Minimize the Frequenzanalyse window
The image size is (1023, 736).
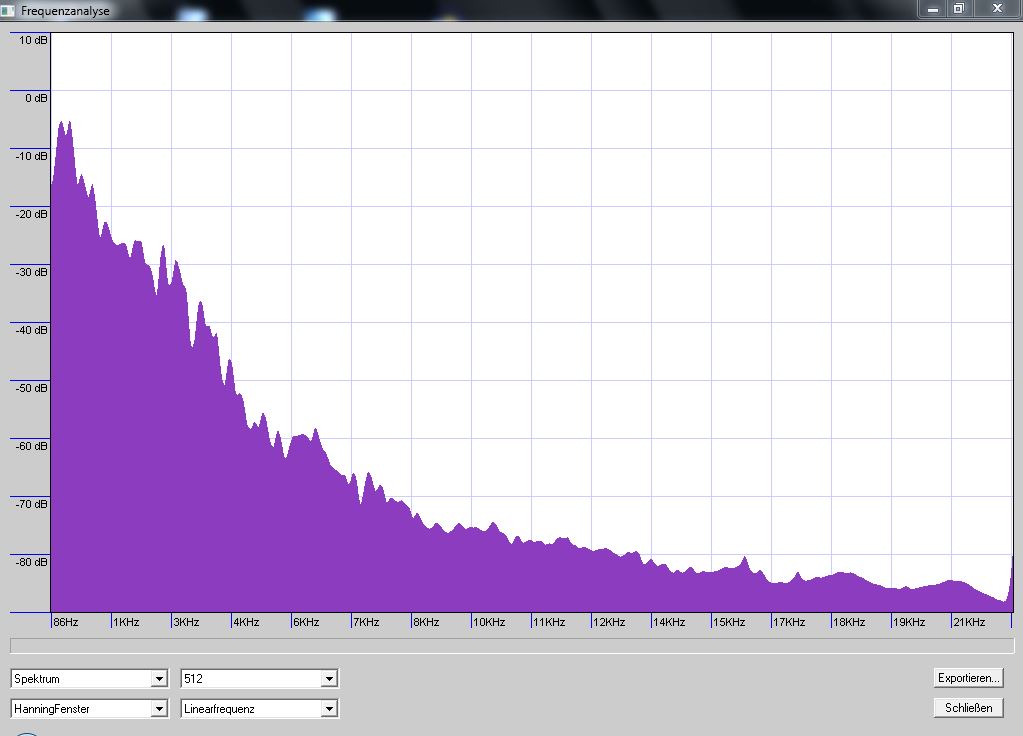[933, 9]
